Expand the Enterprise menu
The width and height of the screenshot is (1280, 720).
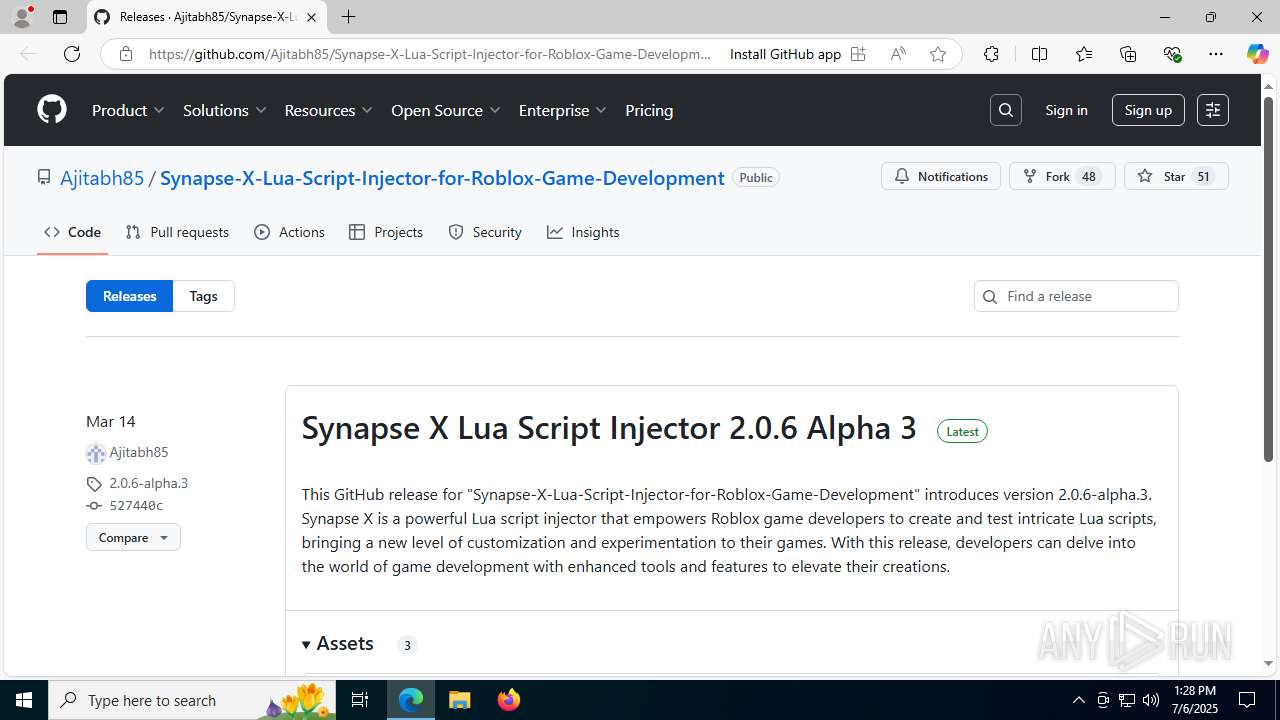562,110
